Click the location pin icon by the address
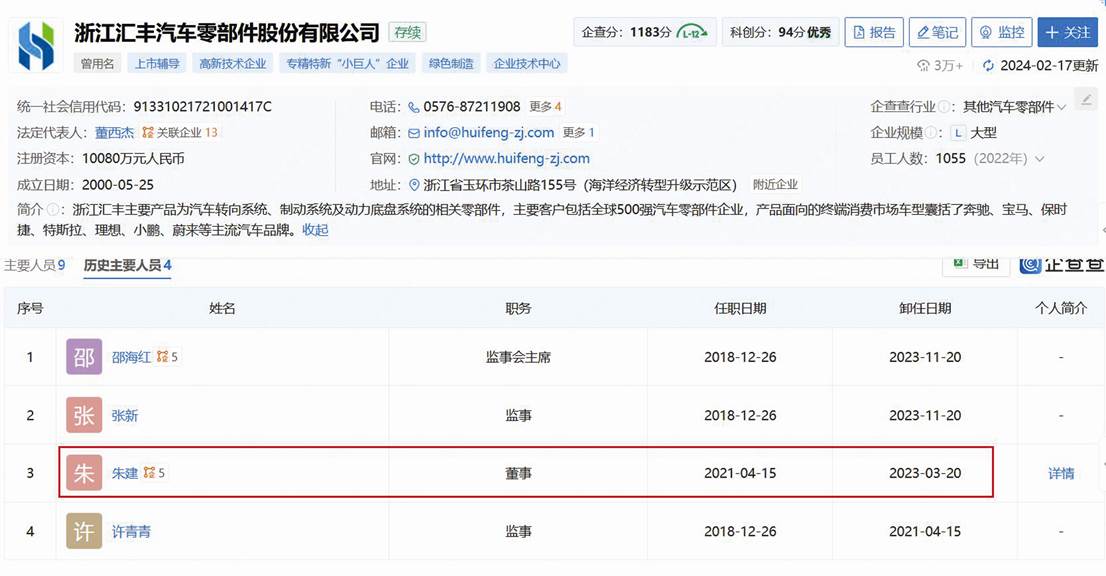The height and width of the screenshot is (576, 1106). tap(413, 185)
